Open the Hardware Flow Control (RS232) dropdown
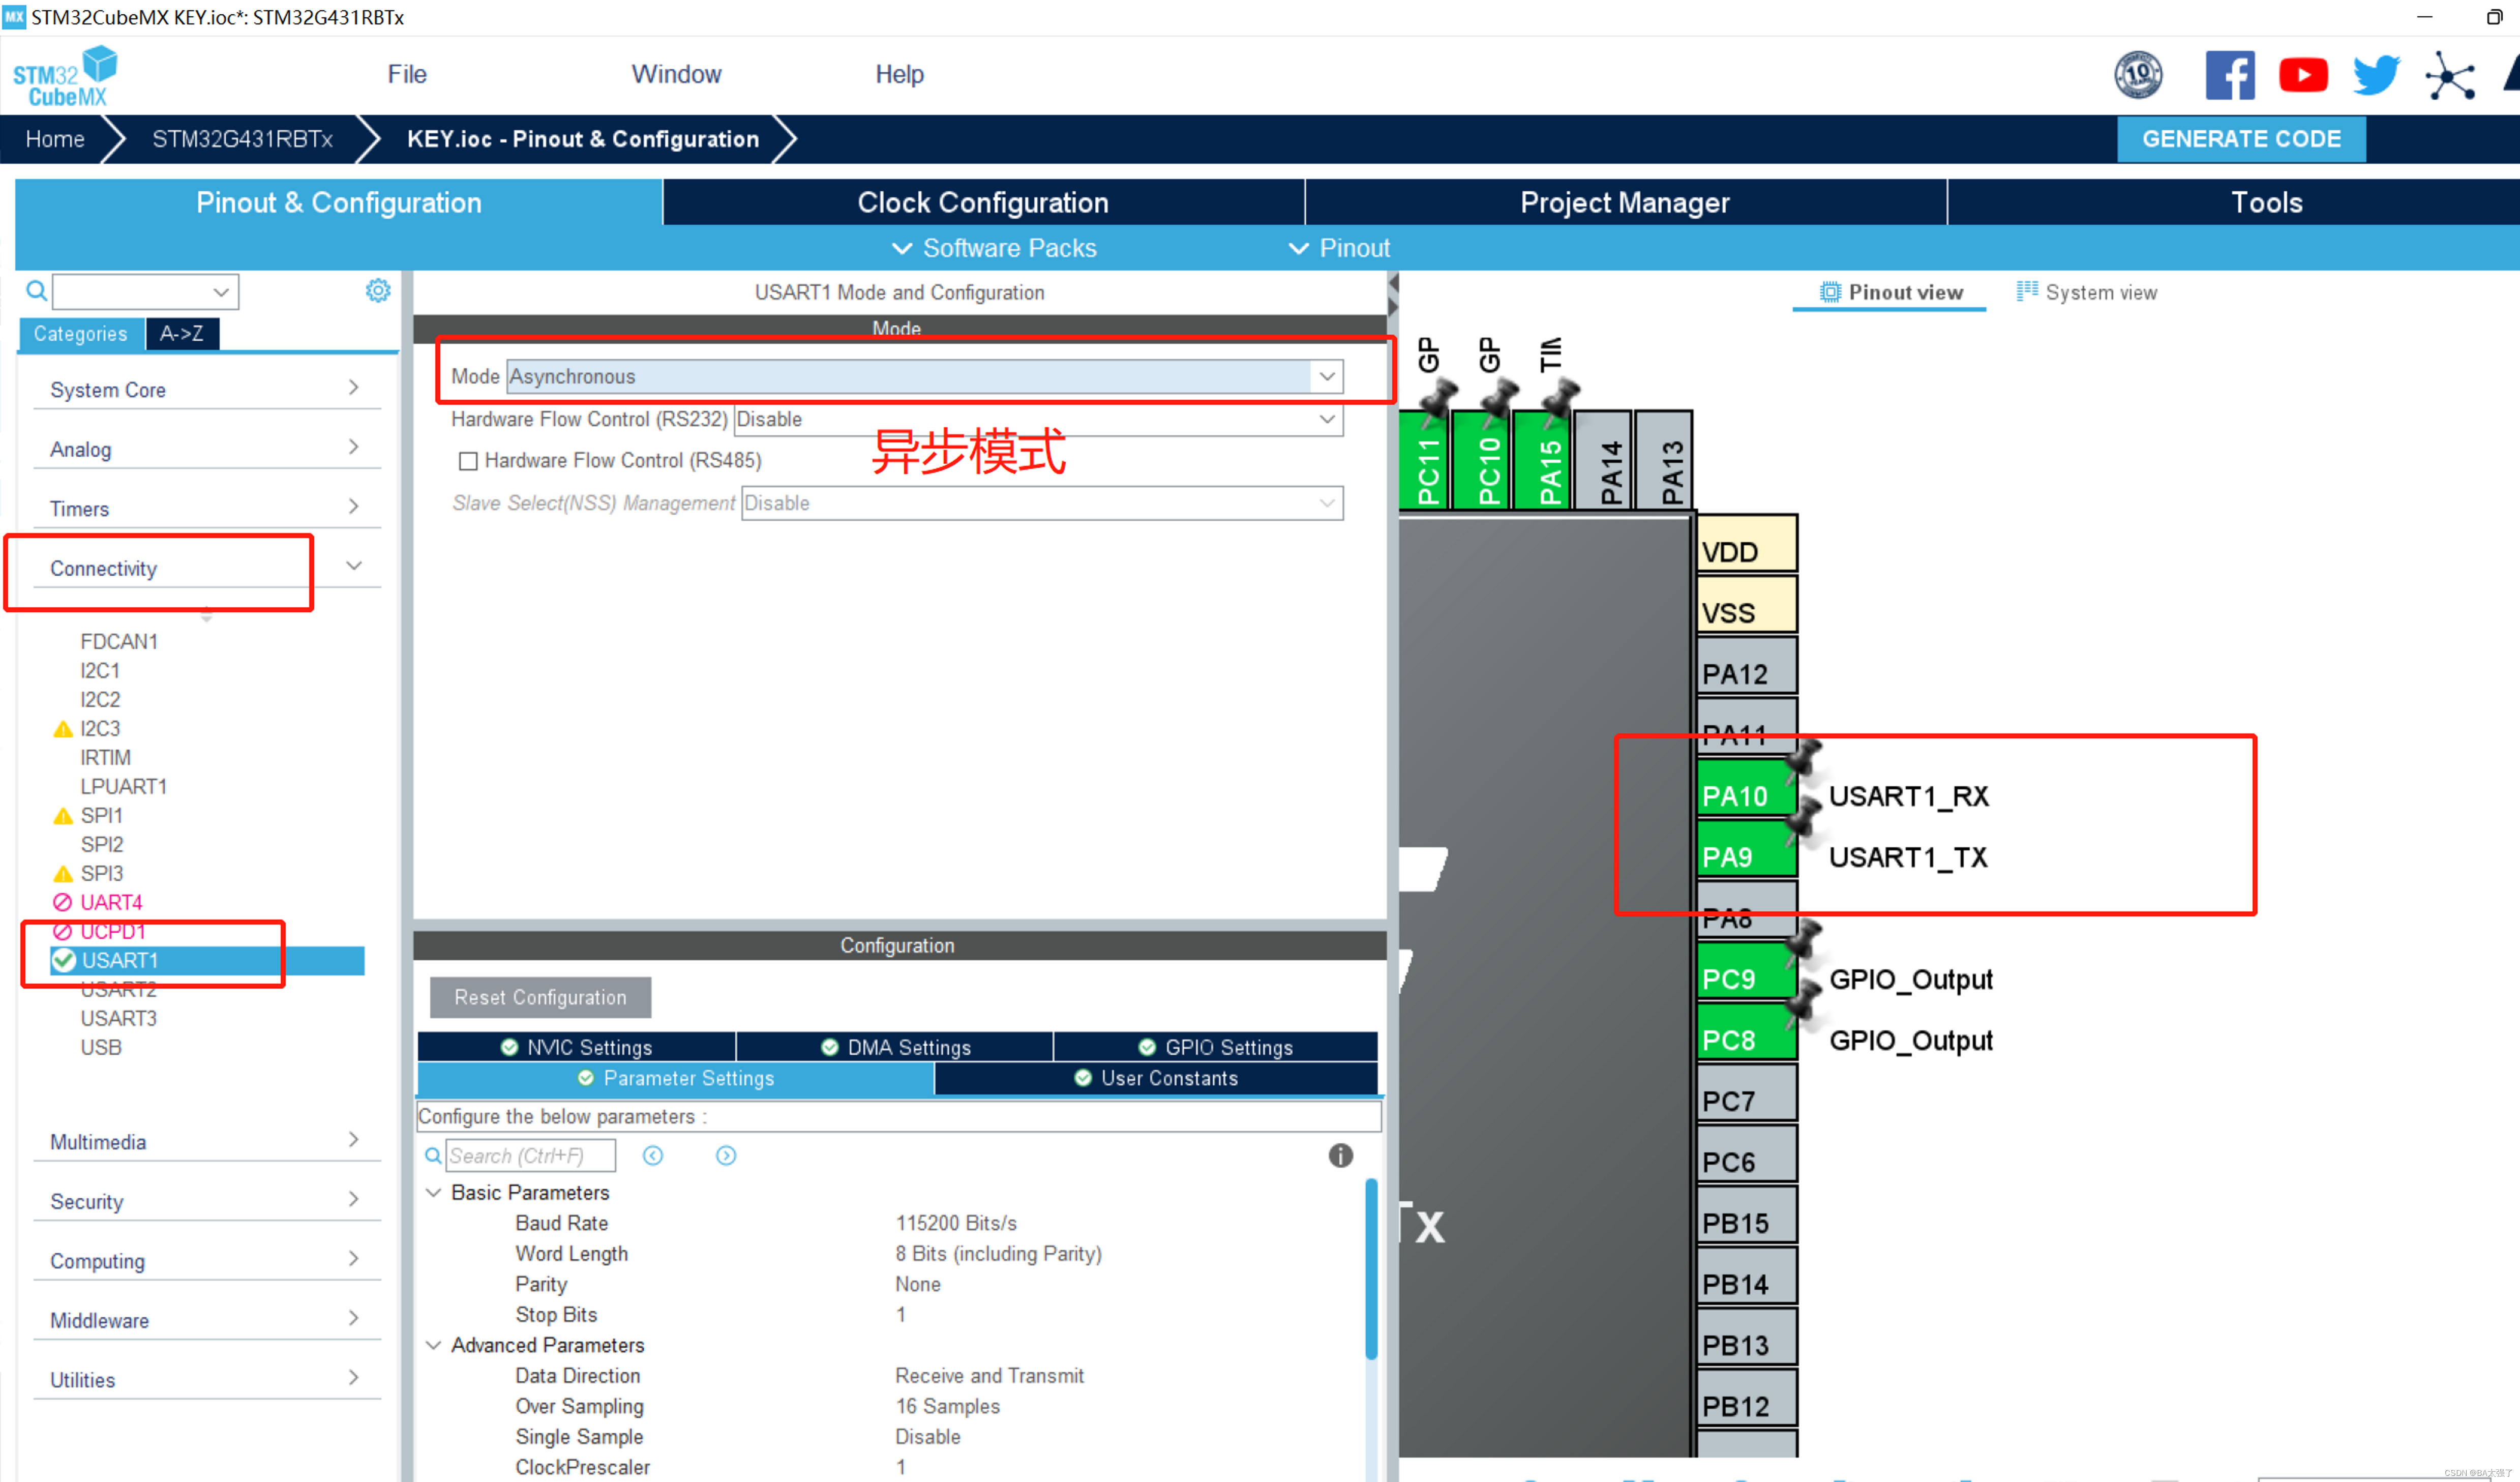 1327,419
